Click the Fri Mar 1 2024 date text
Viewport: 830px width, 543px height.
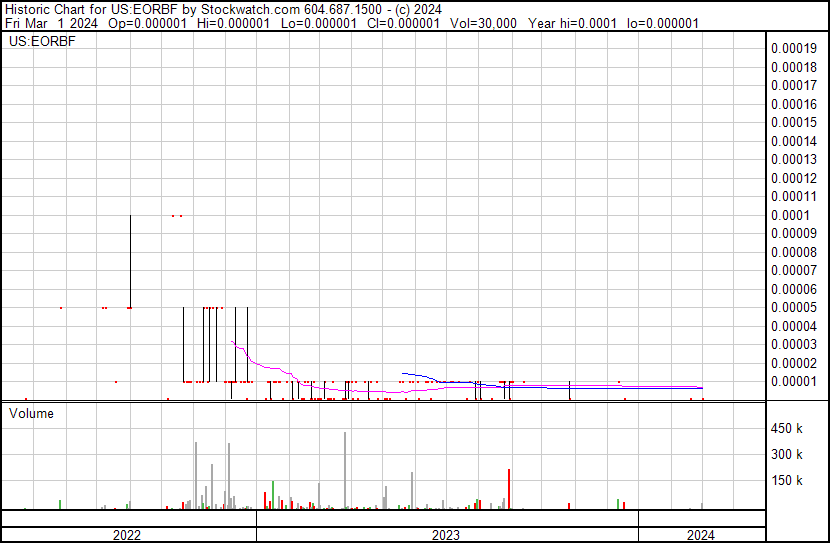pos(51,23)
